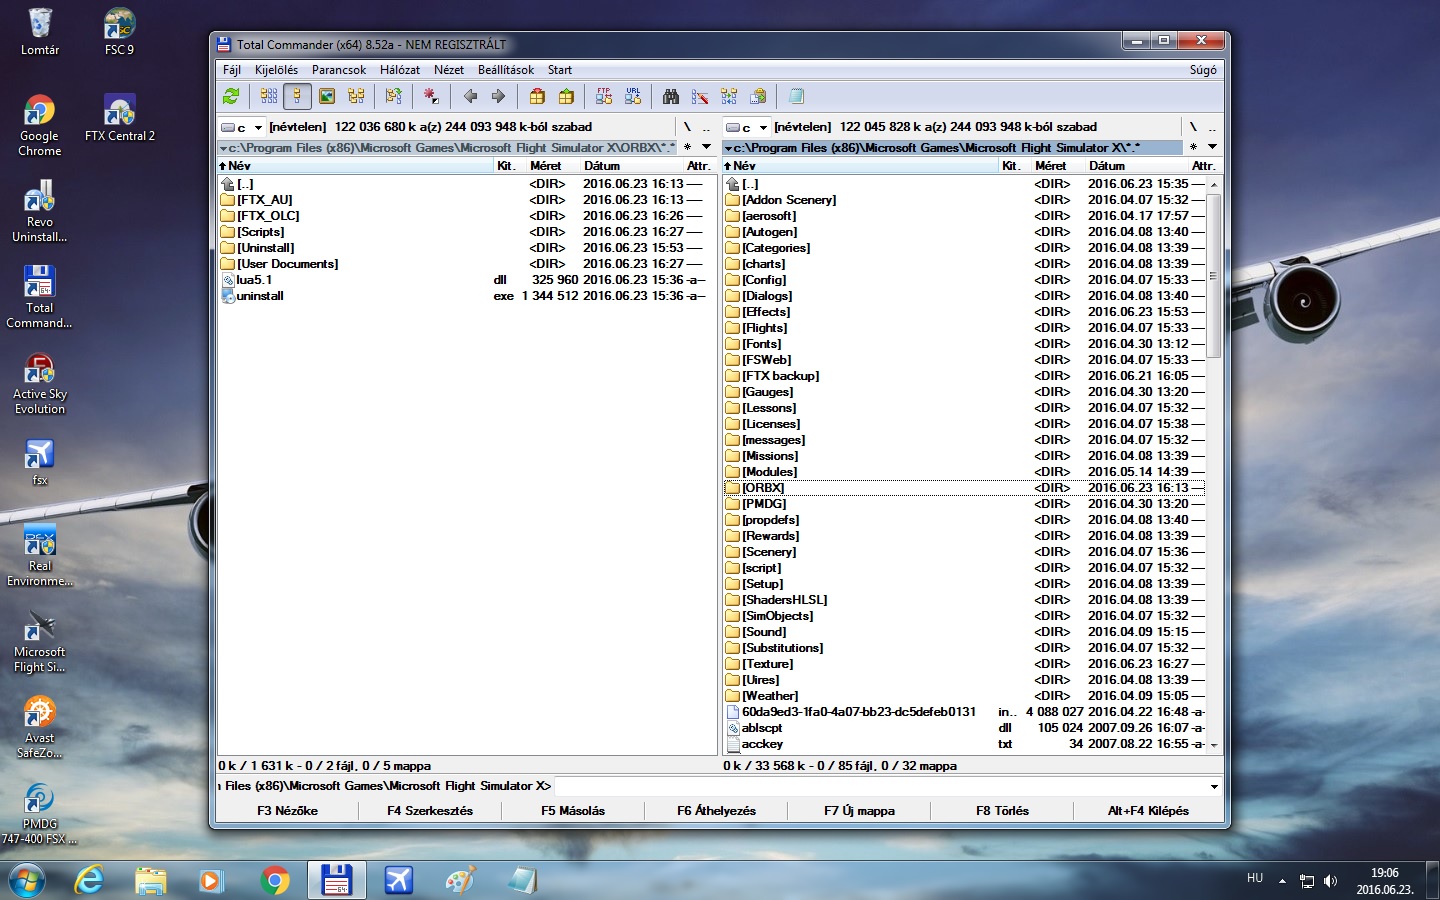Go forward with the right arrow icon
Viewport: 1440px width, 900px height.
coord(498,96)
